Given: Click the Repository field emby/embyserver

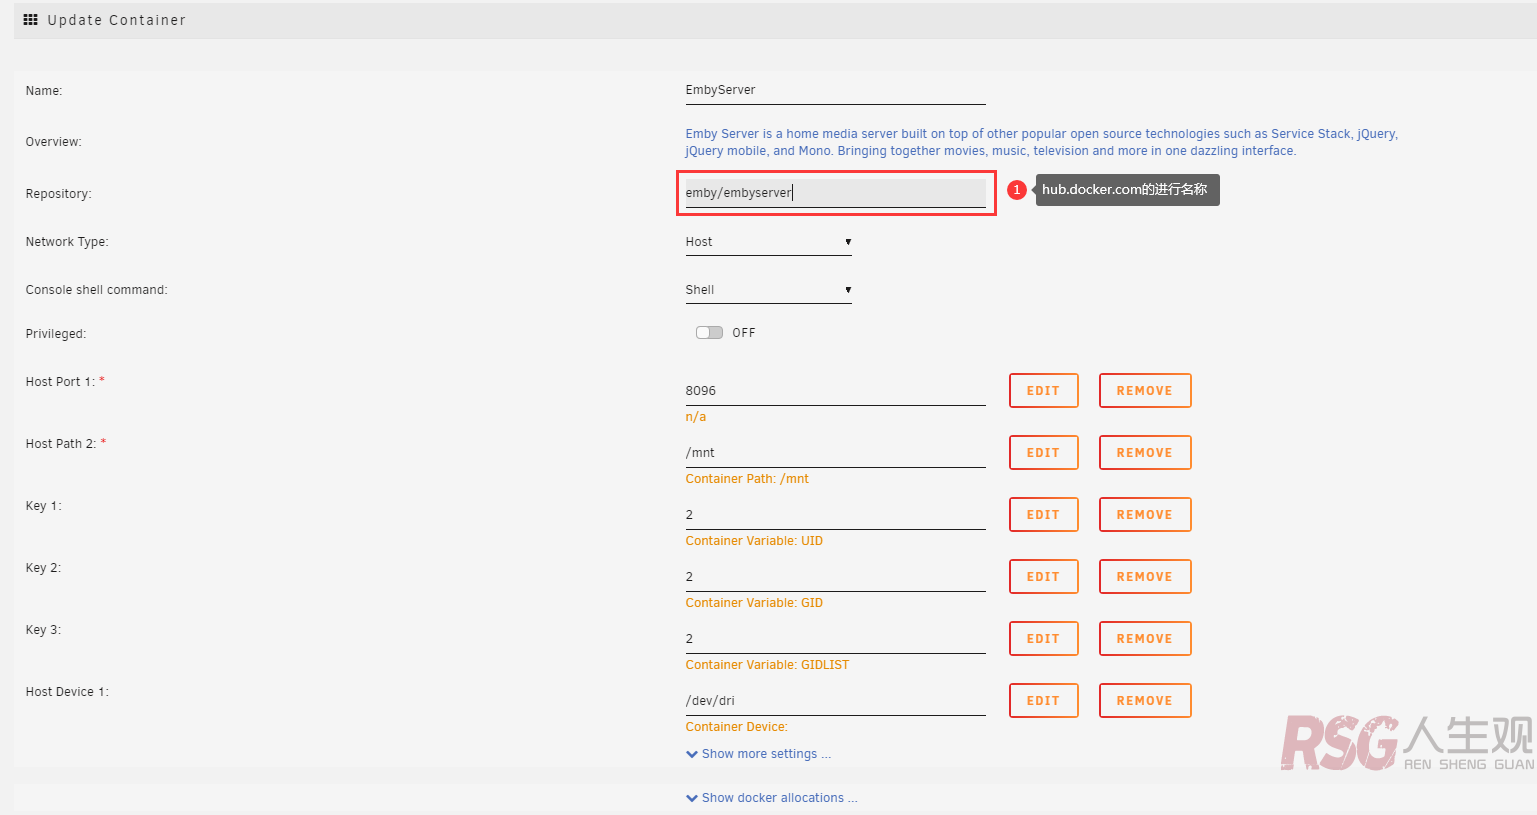Looking at the screenshot, I should pos(835,193).
